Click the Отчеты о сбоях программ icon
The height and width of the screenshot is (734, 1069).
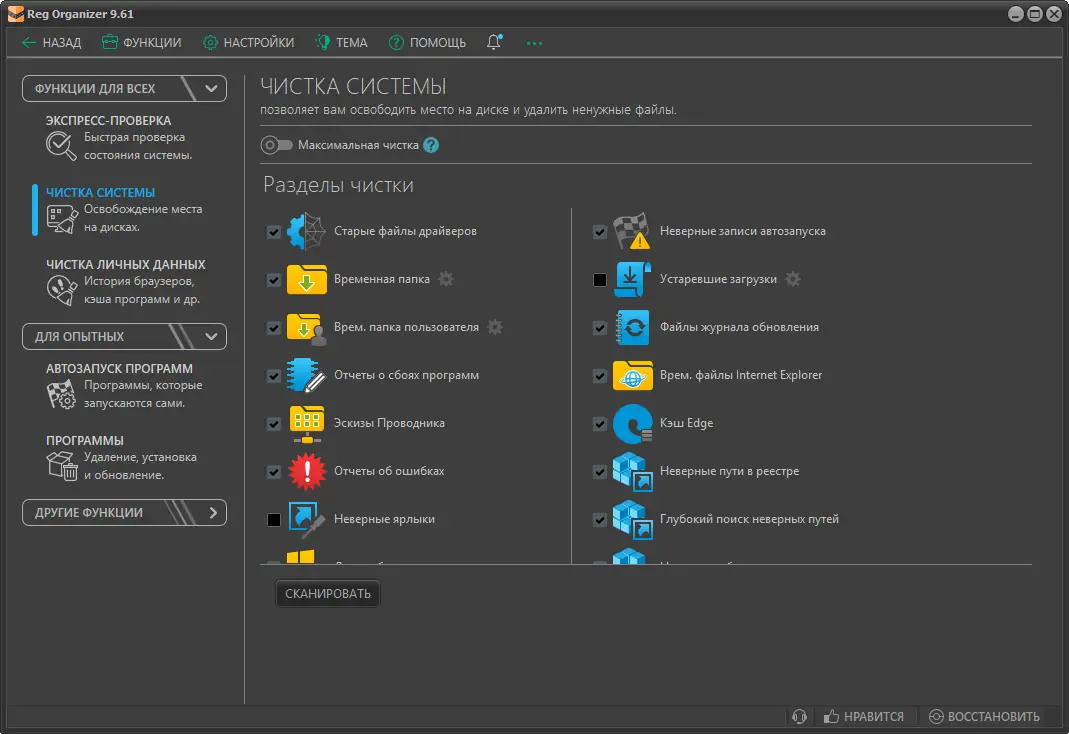pos(306,376)
